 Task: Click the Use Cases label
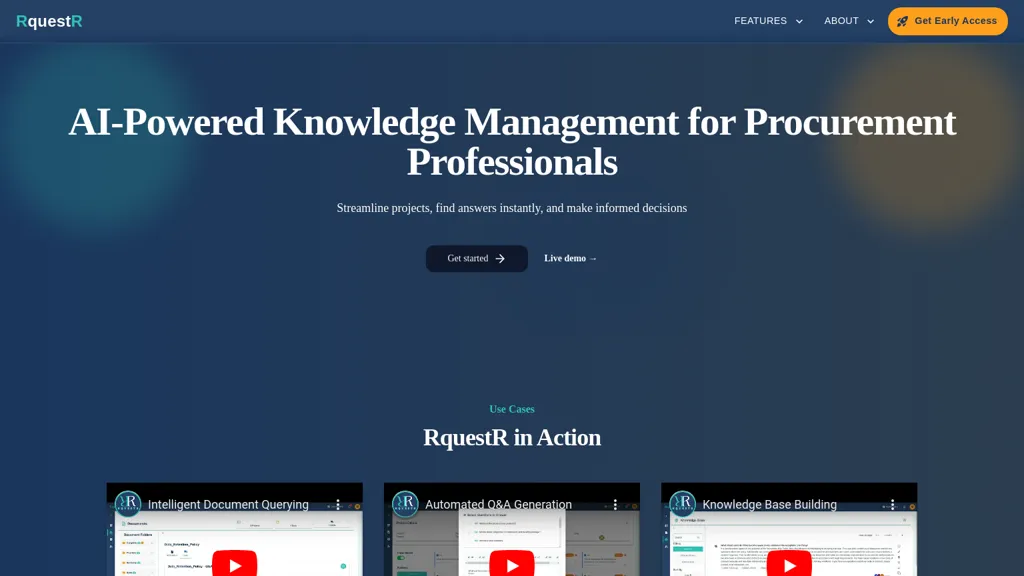pos(512,409)
